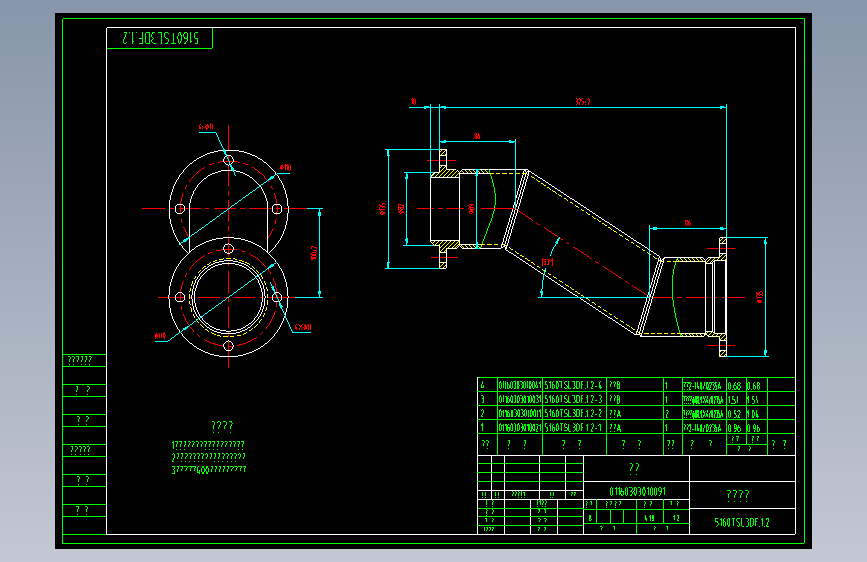The image size is (867, 562).
Task: Click item number 4 in parts list
Action: click(x=482, y=386)
